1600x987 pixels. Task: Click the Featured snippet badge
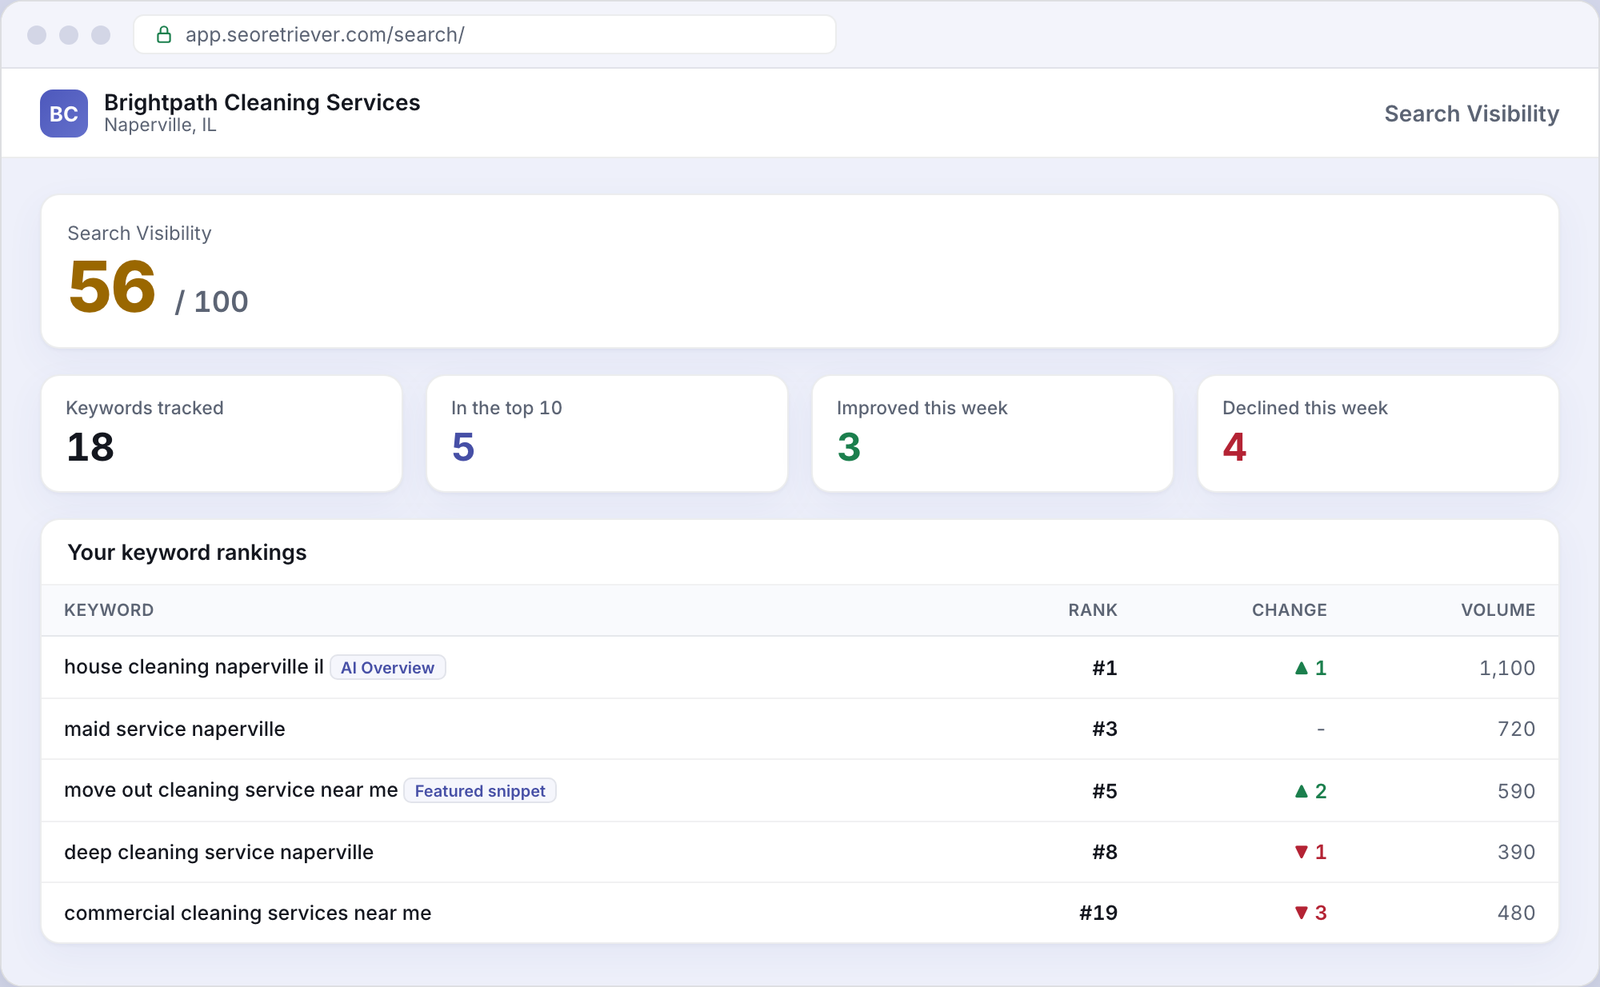click(480, 791)
